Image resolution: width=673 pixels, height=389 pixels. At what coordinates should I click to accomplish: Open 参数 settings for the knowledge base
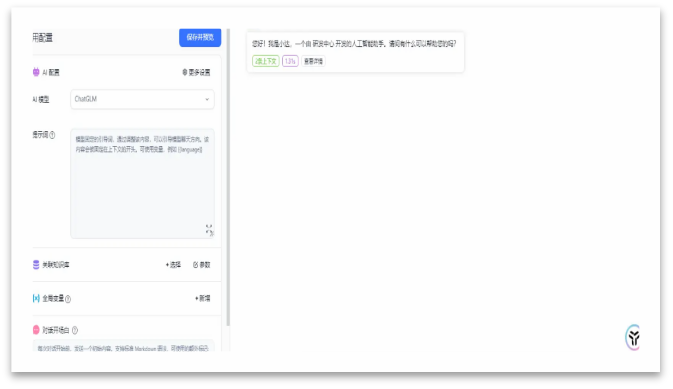(202, 264)
